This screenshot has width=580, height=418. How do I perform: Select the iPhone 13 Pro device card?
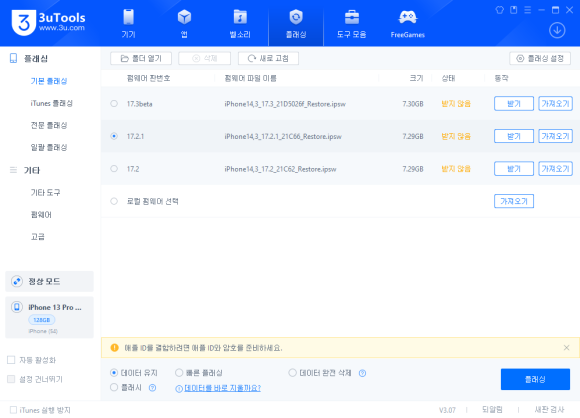[49, 317]
